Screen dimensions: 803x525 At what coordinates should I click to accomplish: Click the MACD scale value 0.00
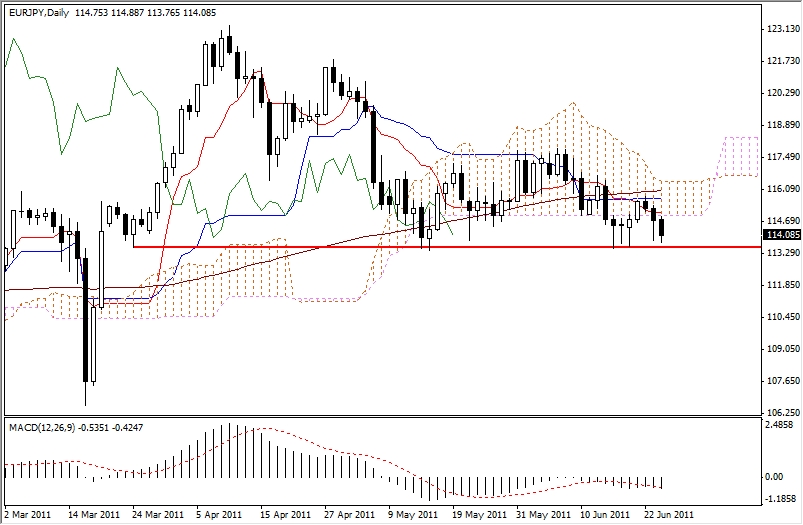click(x=774, y=477)
